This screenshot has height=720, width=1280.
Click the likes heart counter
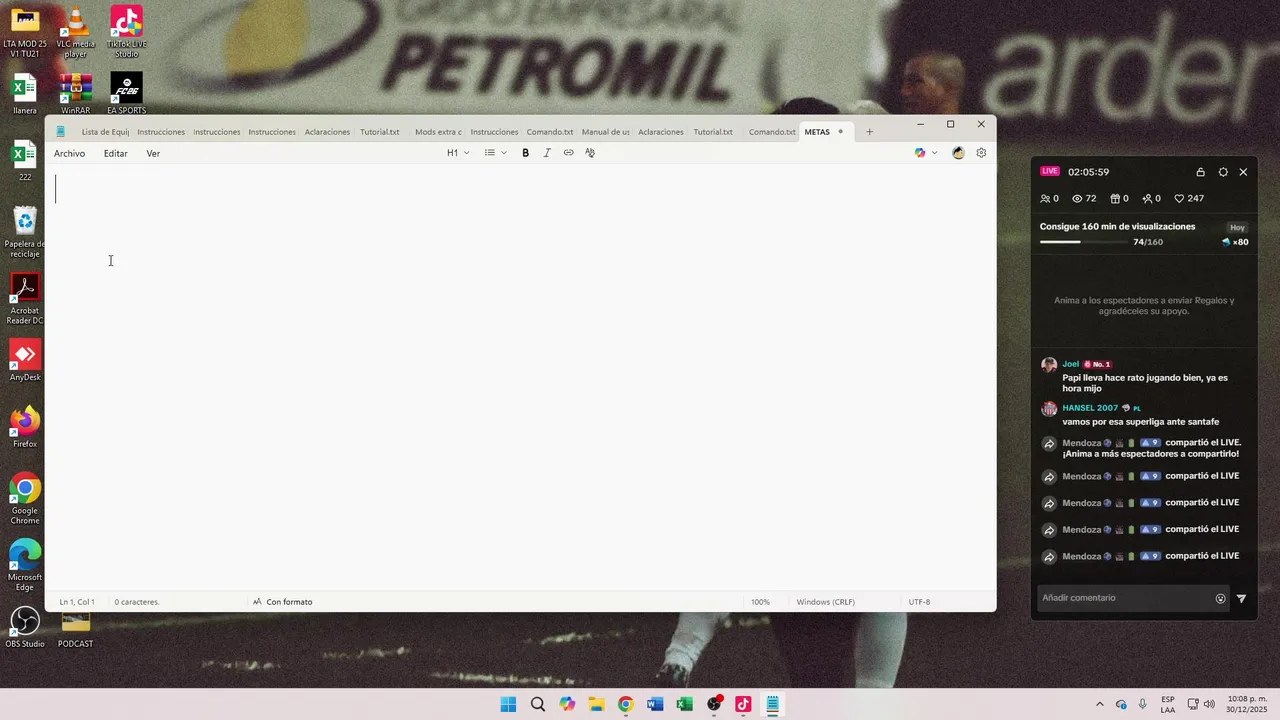coord(1189,198)
